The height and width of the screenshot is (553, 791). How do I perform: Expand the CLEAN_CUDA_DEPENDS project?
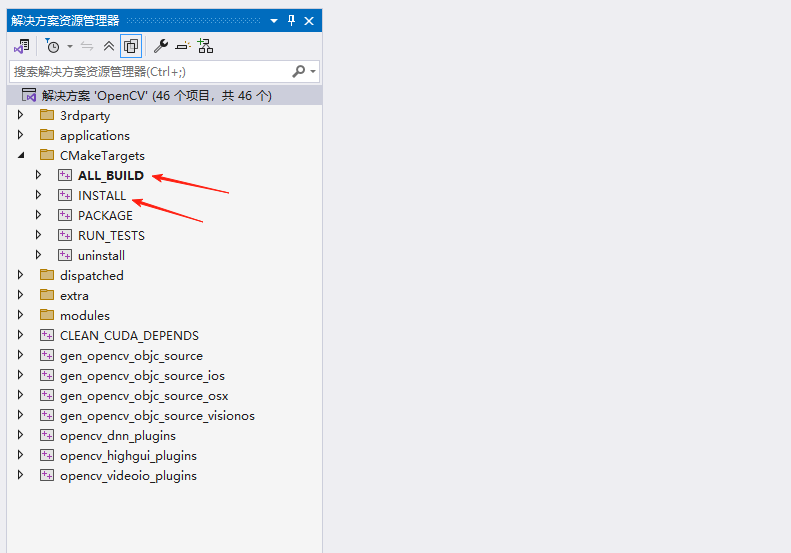click(20, 335)
